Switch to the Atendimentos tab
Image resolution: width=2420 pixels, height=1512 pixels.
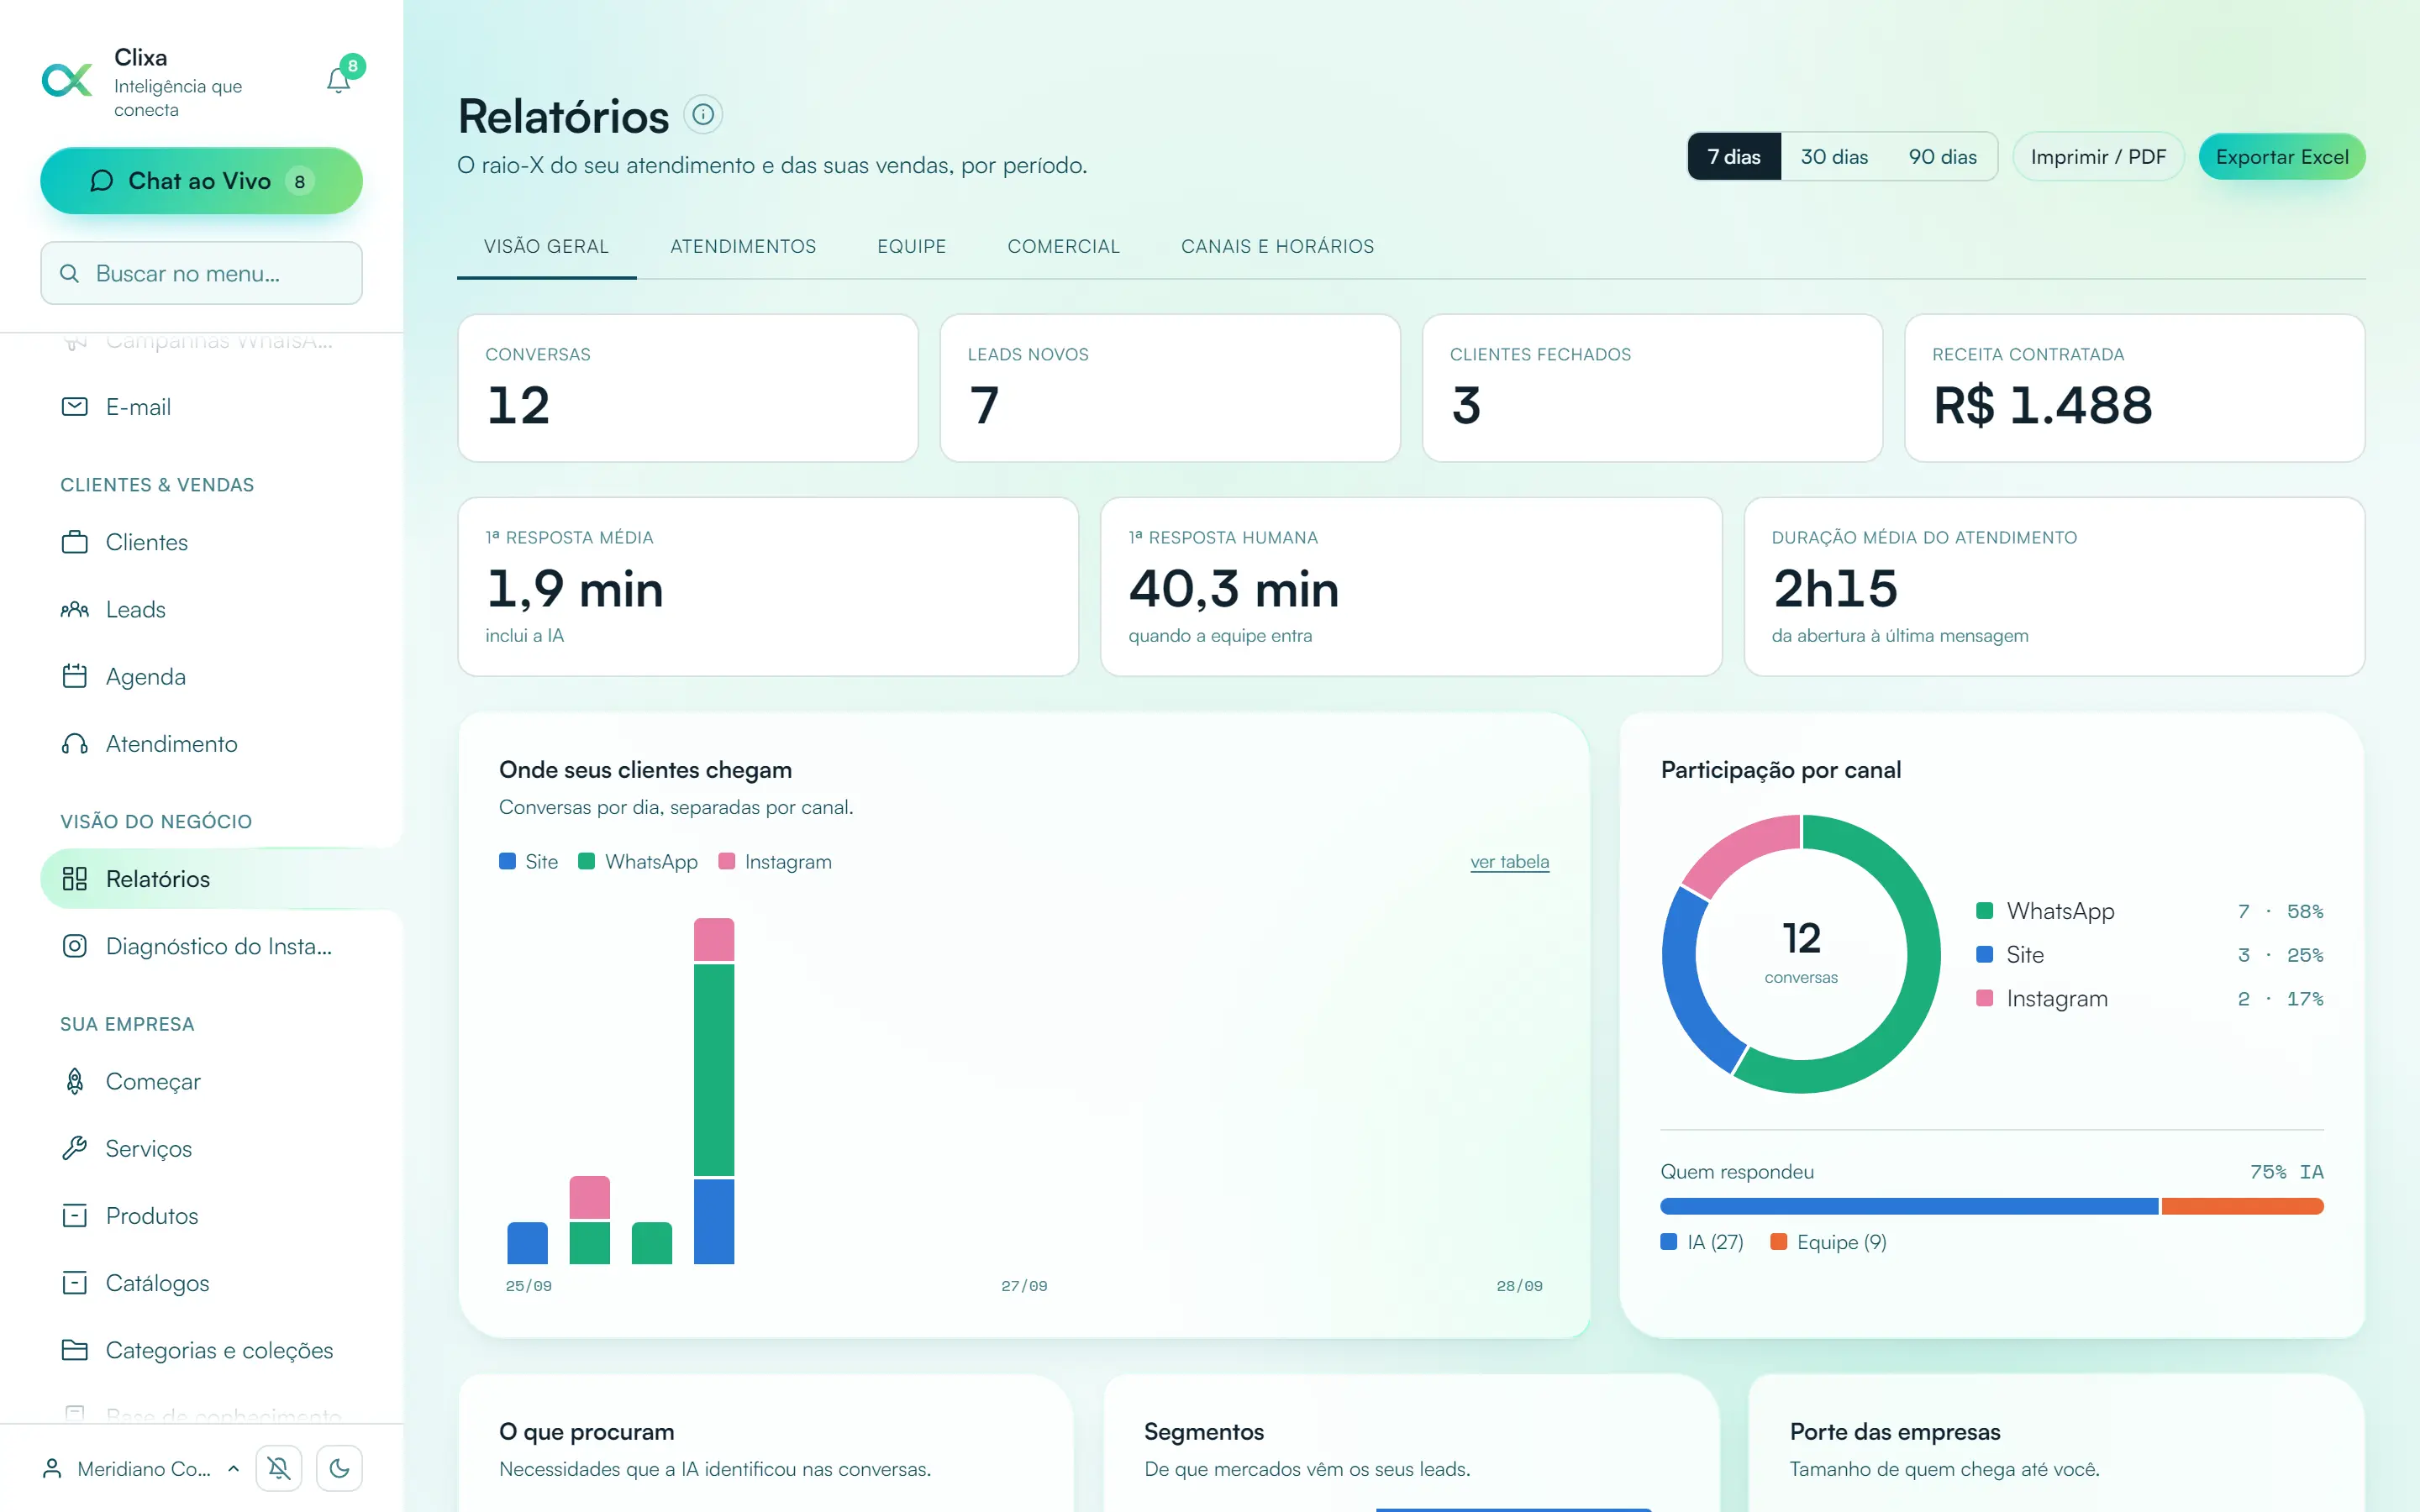tap(743, 246)
